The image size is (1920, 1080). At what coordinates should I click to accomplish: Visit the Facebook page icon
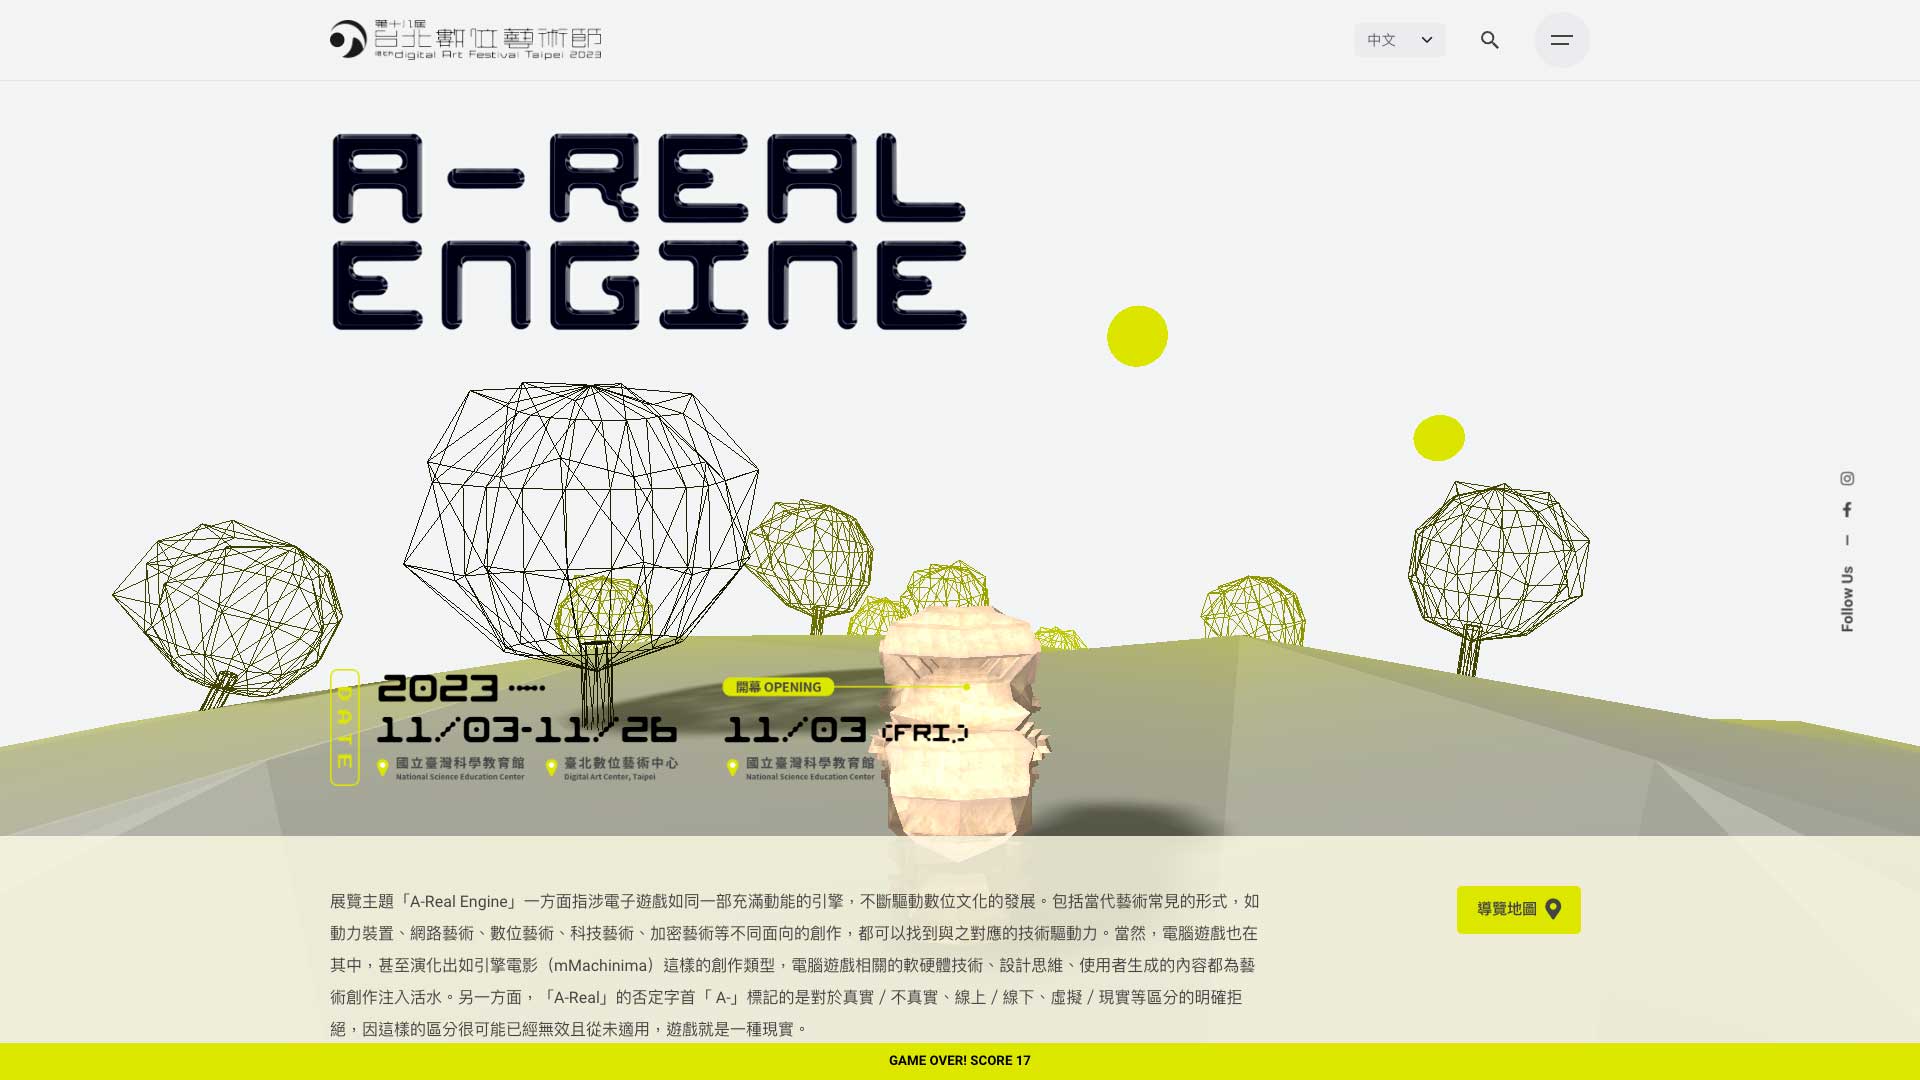click(x=1847, y=510)
